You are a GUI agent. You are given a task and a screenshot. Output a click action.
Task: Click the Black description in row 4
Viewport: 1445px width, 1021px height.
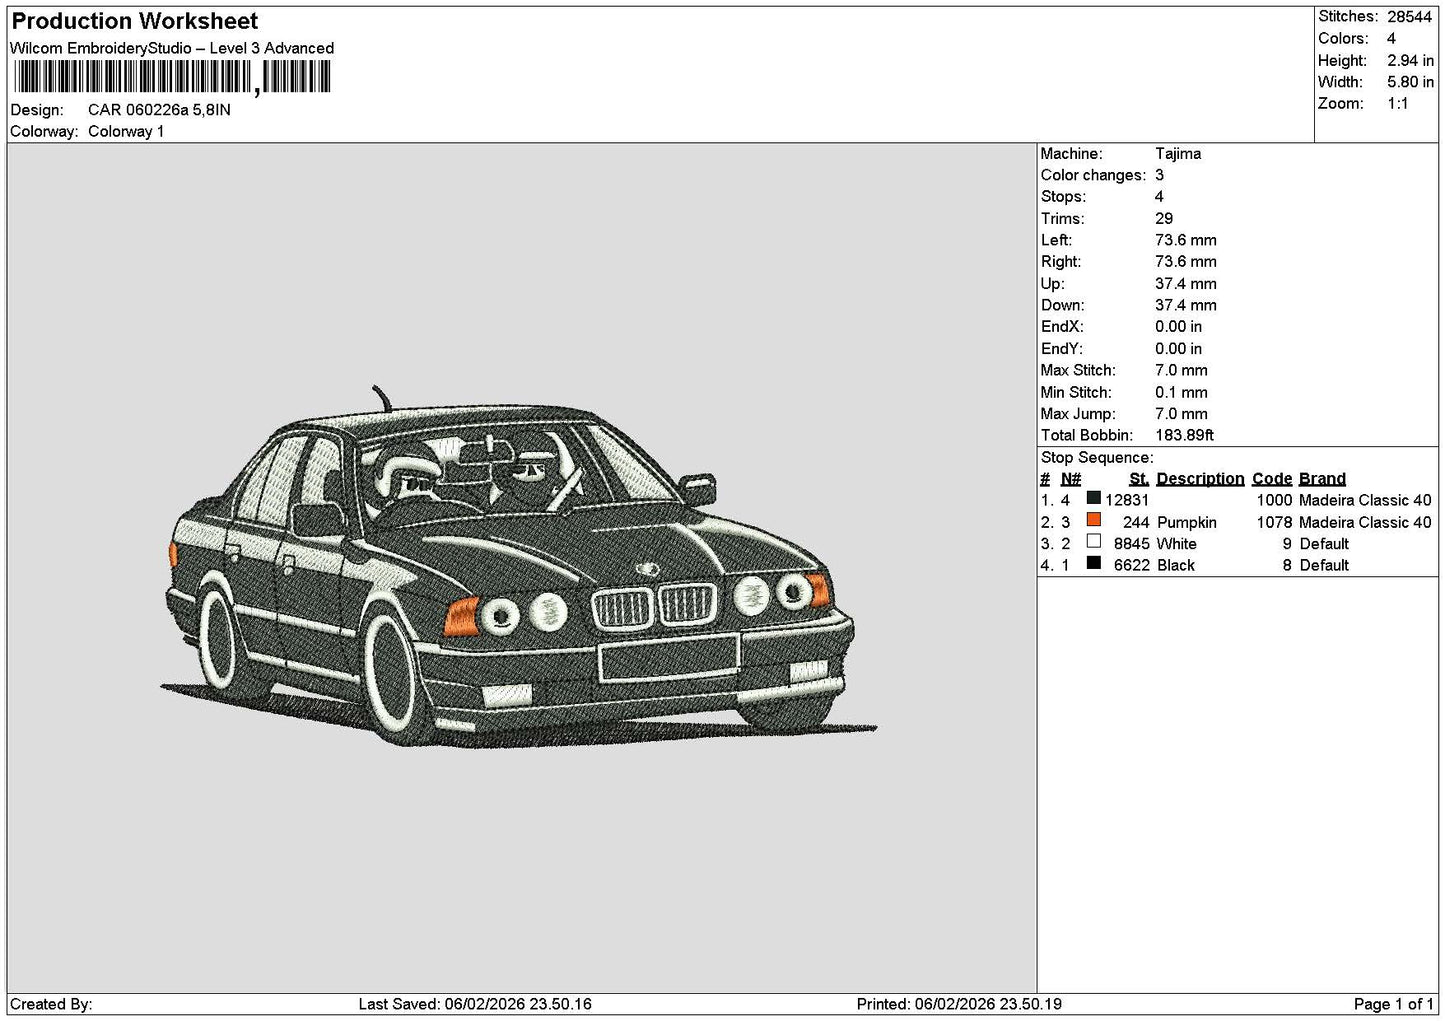click(x=1176, y=565)
